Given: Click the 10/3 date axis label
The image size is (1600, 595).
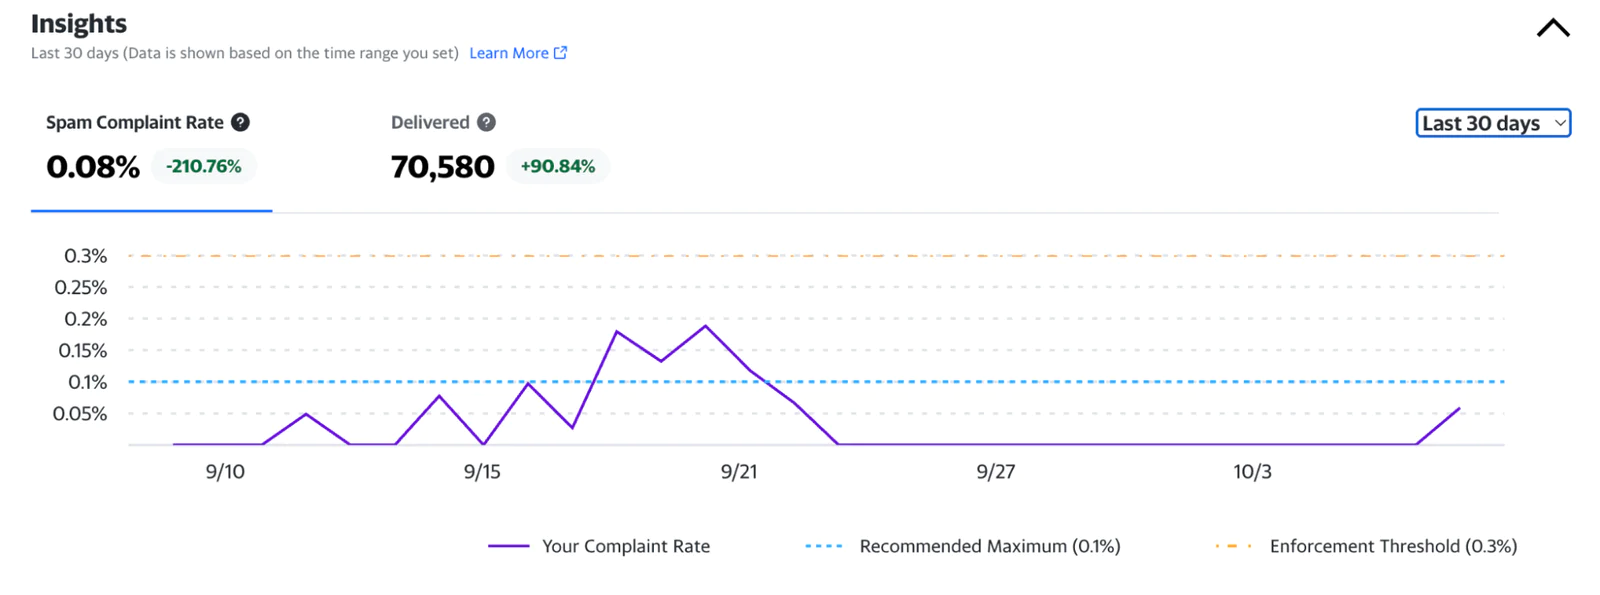Looking at the screenshot, I should click(1252, 472).
